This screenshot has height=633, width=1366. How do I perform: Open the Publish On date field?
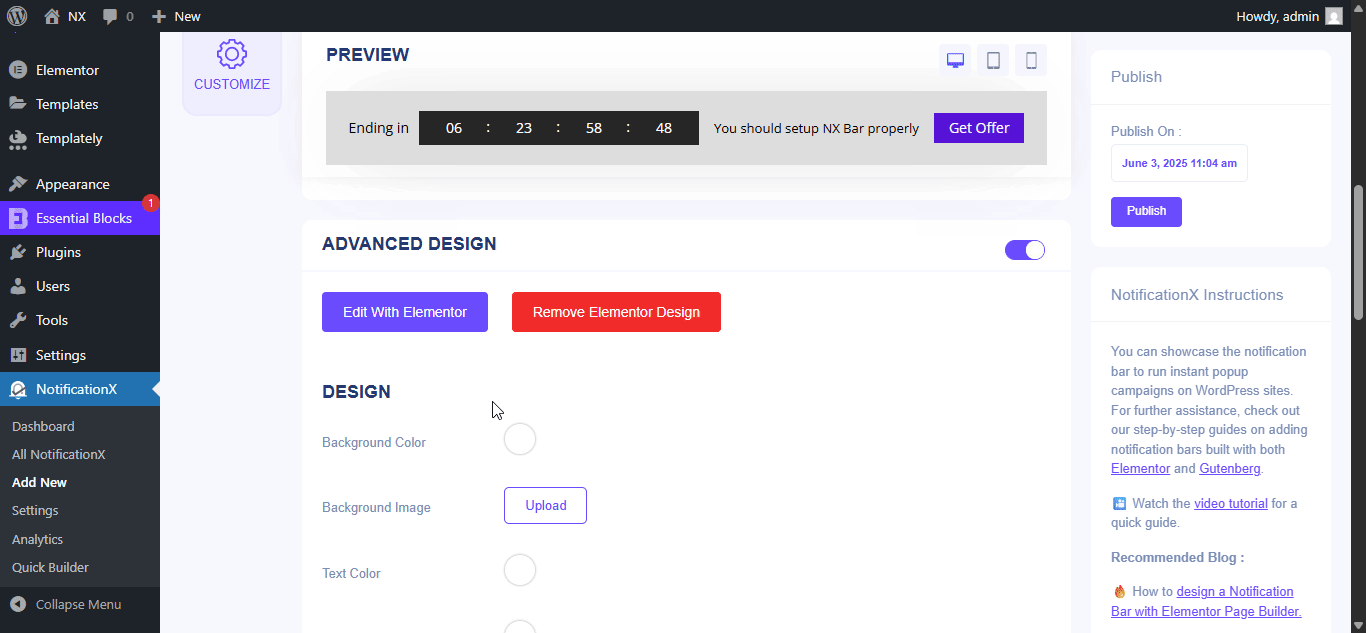(1179, 163)
